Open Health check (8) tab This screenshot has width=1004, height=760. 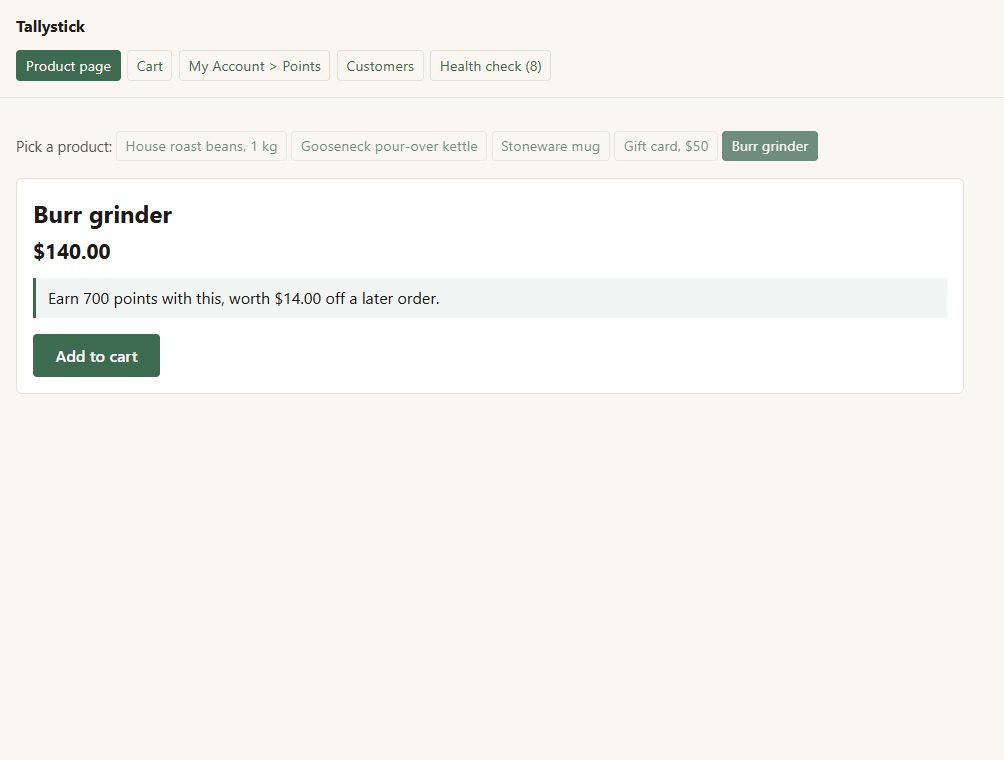pos(490,66)
